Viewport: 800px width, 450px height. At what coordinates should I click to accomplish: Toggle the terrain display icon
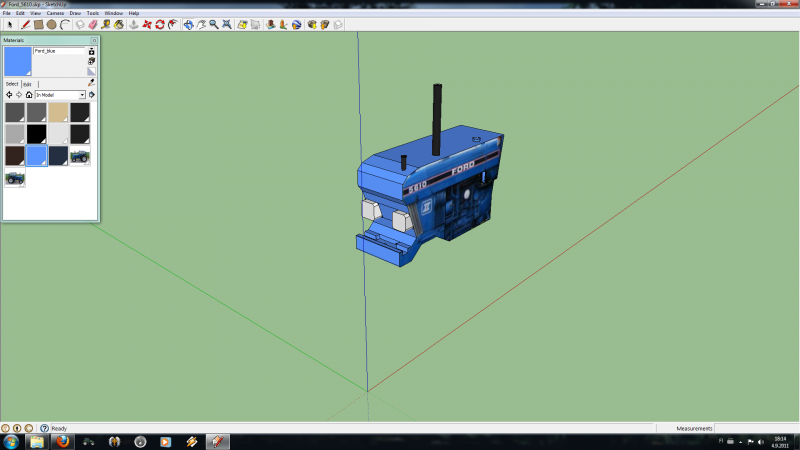(256, 24)
